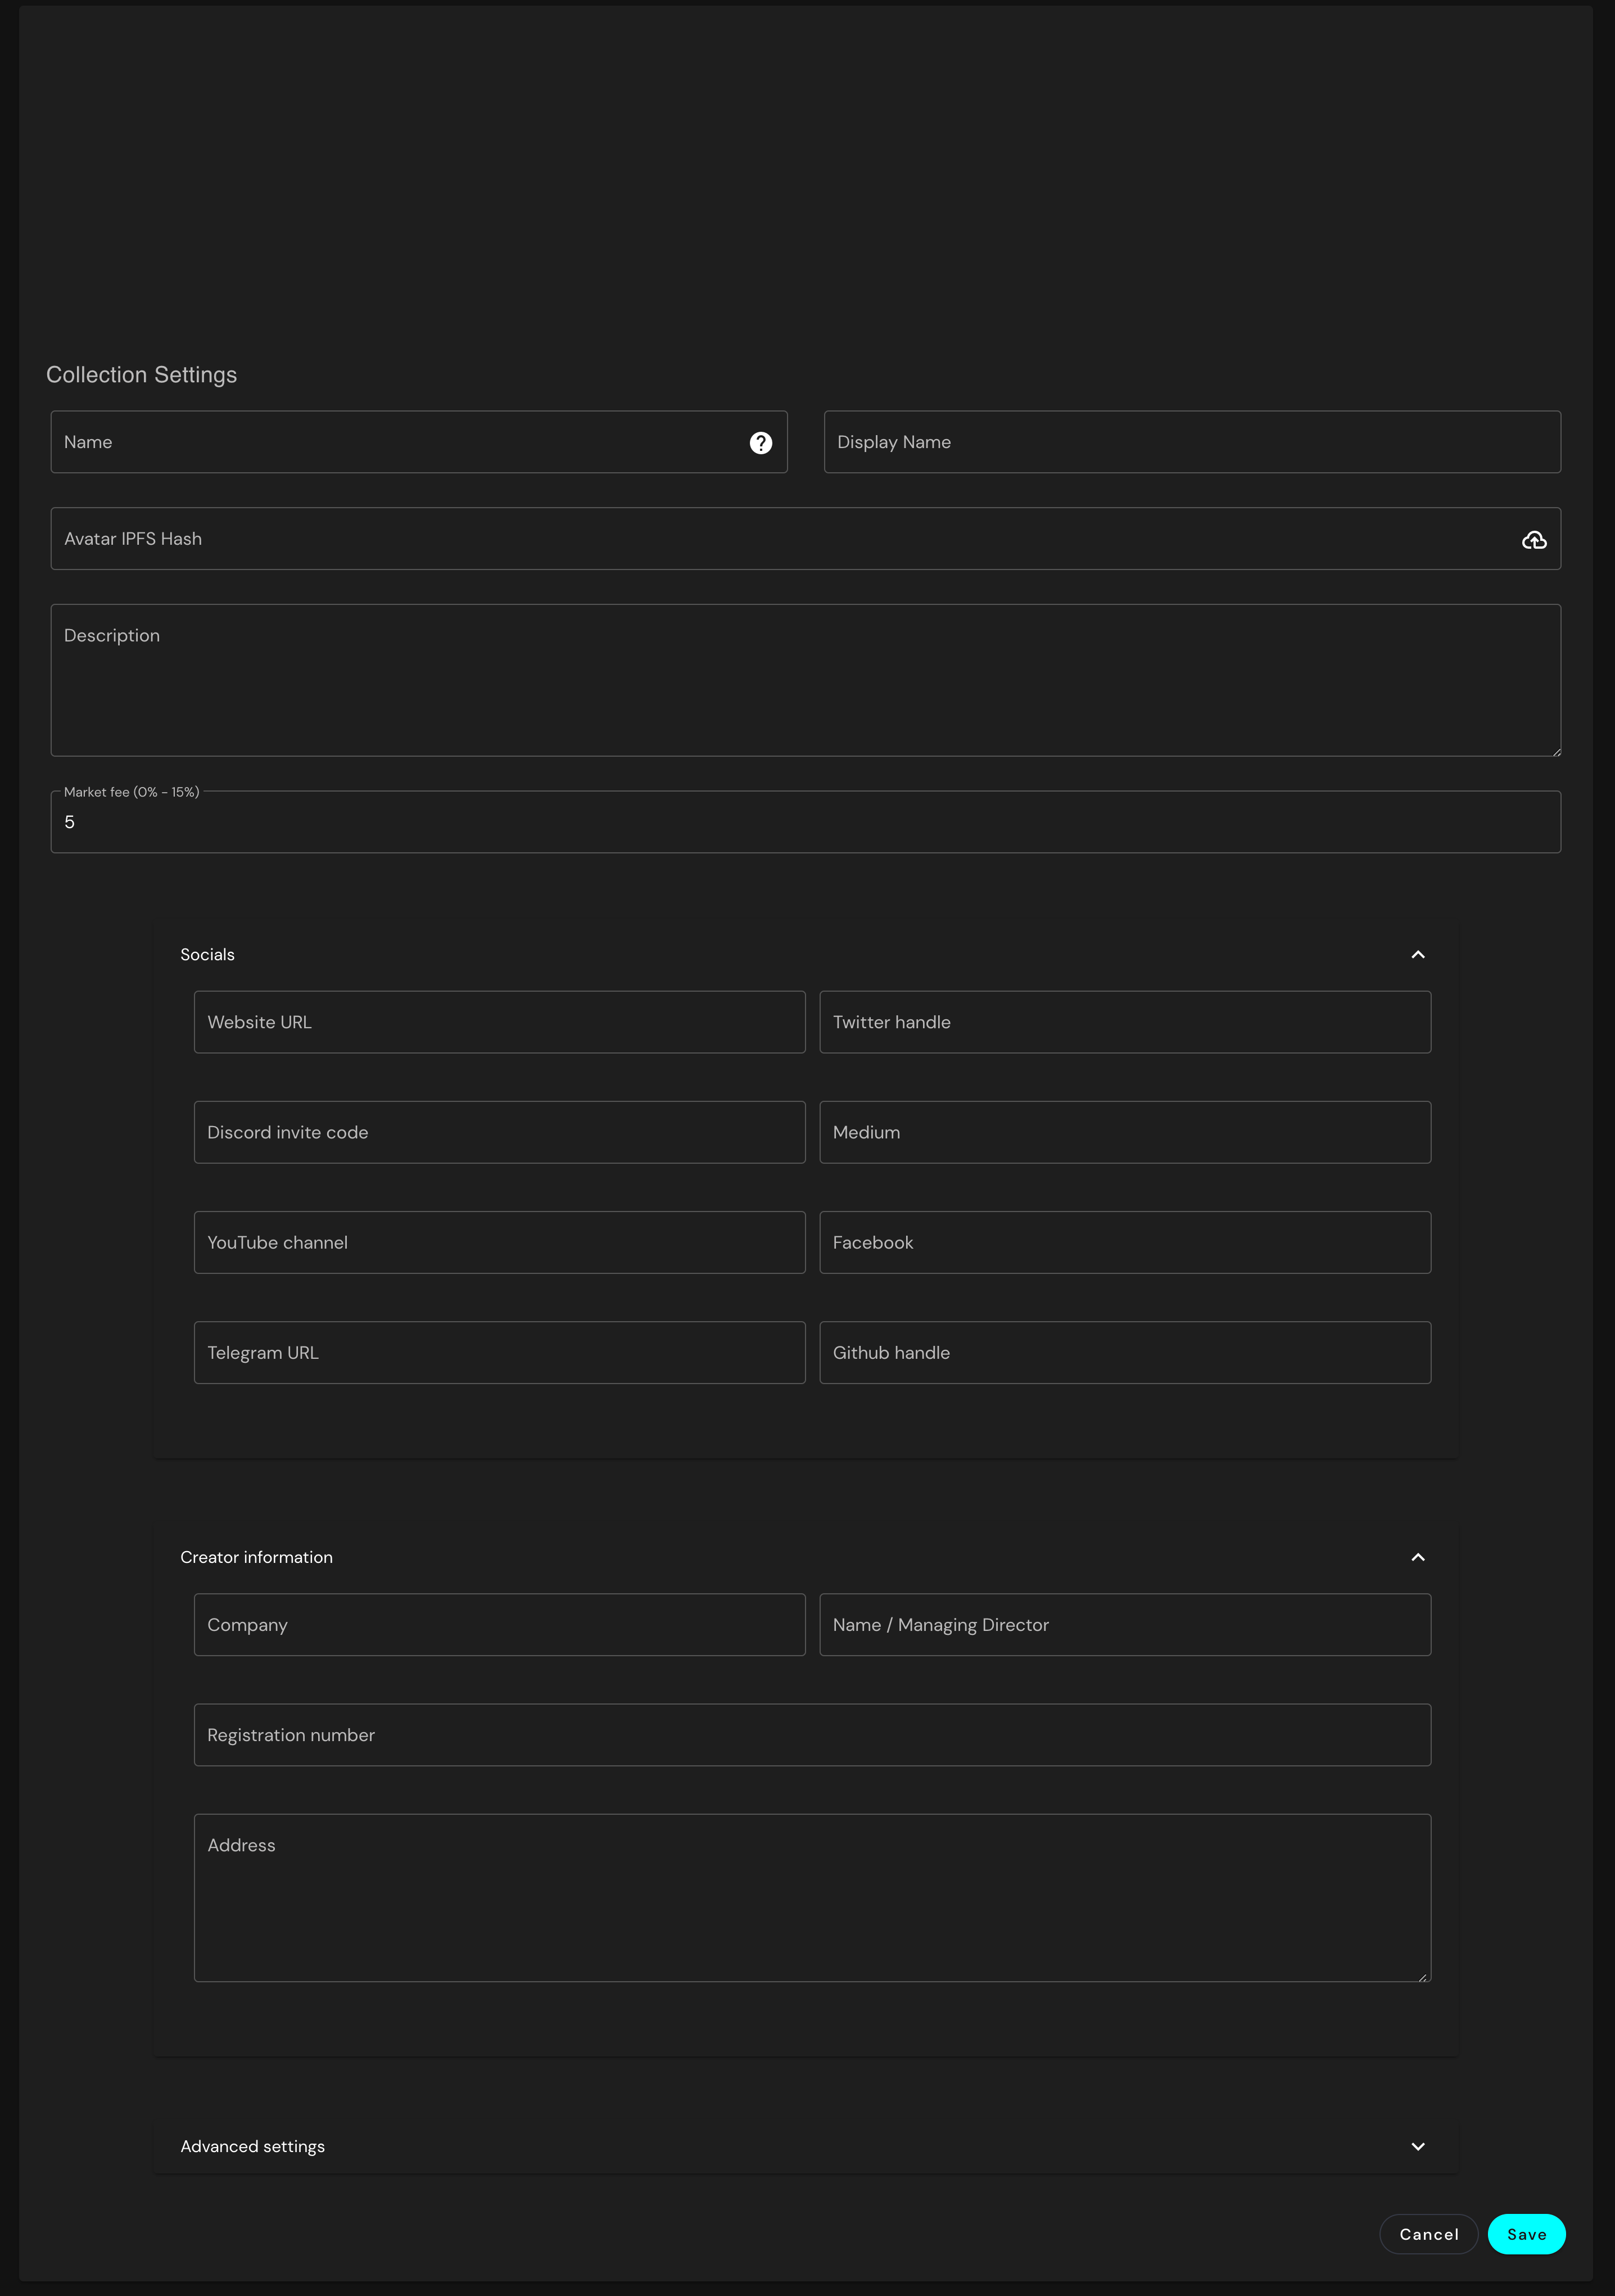This screenshot has width=1615, height=2296.
Task: Click the Website URL field
Action: click(499, 1022)
